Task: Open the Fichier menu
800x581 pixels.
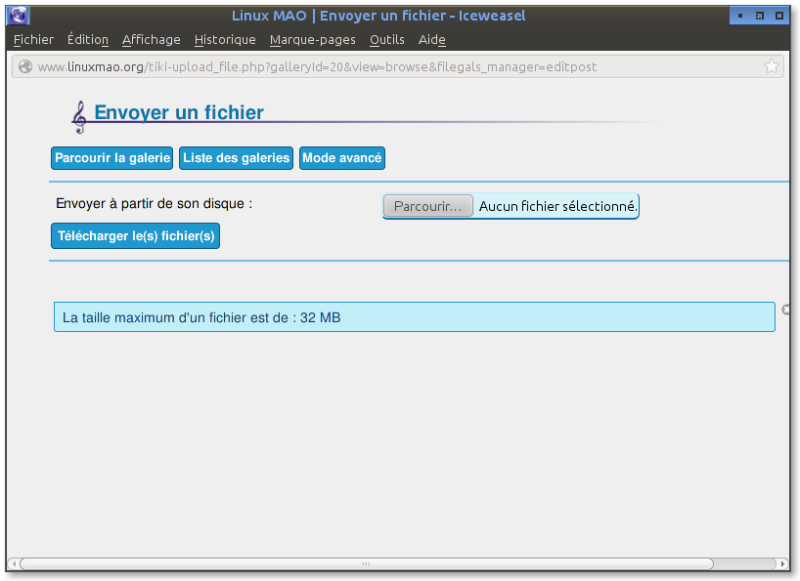Action: coord(33,39)
